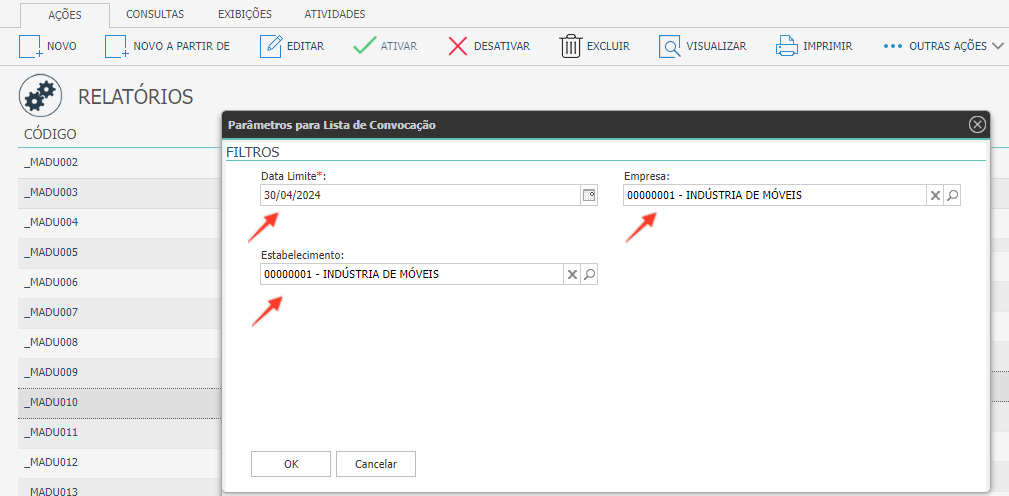Select Novo a Partir De icon
1009x496 pixels.
pos(116,46)
